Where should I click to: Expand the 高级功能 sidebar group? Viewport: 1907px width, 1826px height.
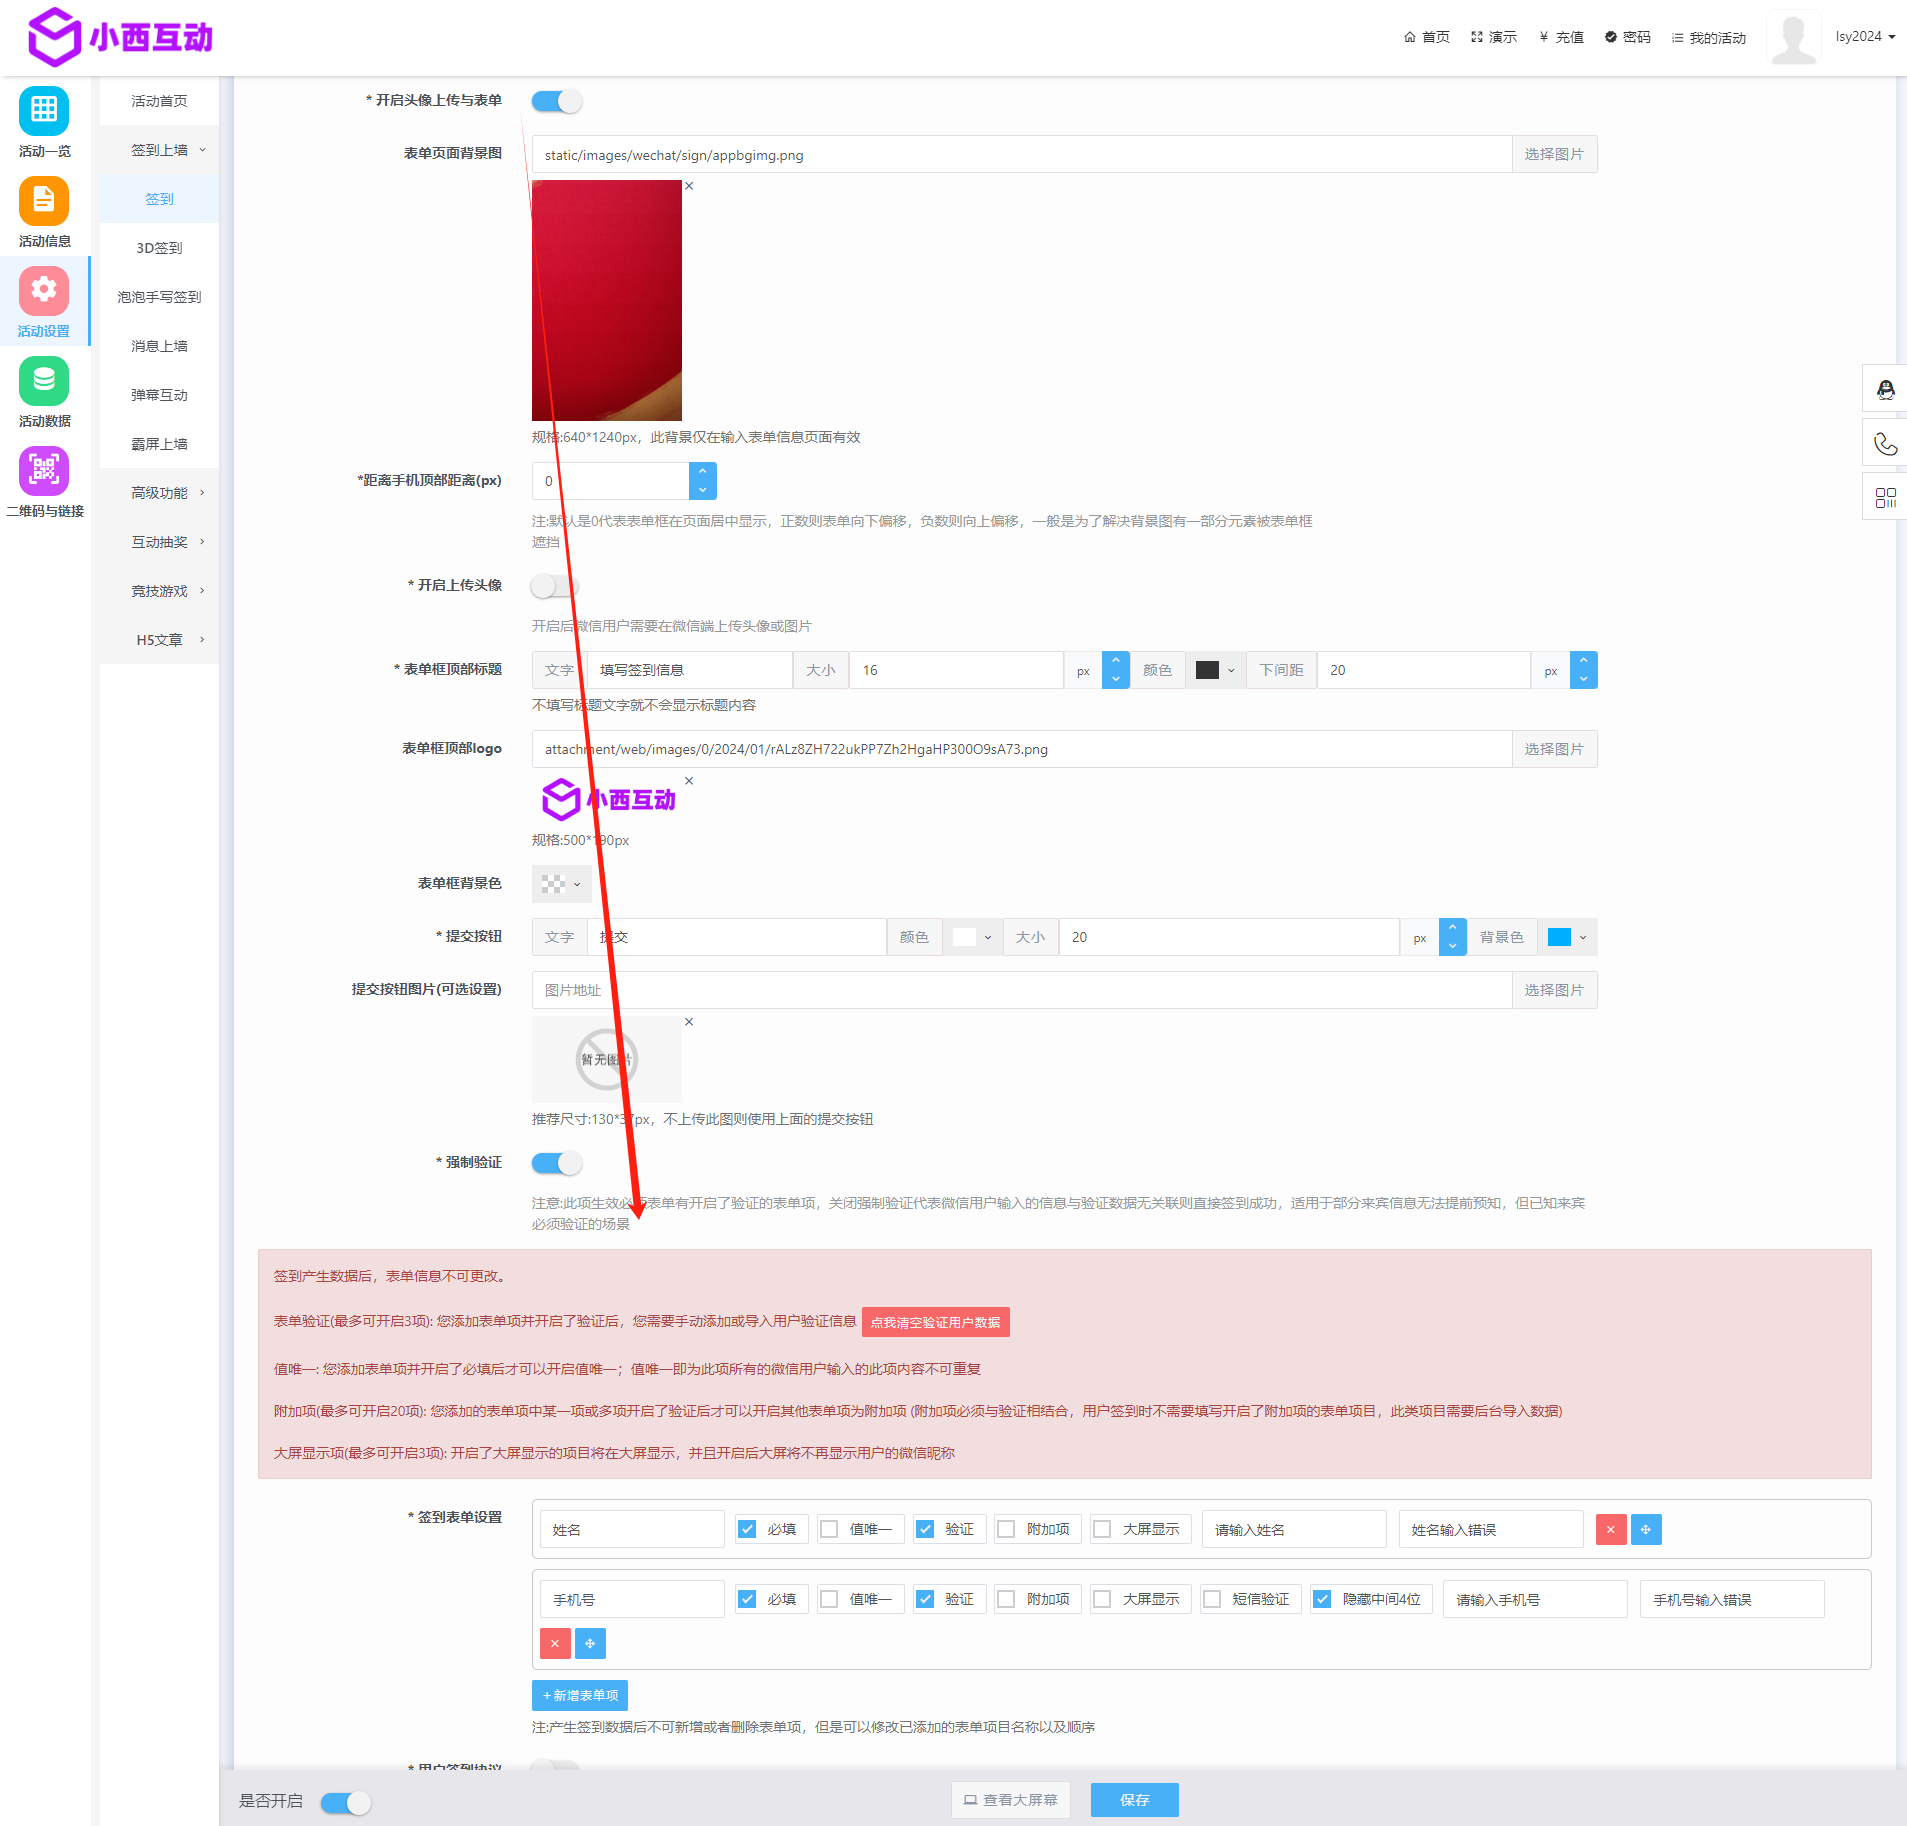[160, 493]
